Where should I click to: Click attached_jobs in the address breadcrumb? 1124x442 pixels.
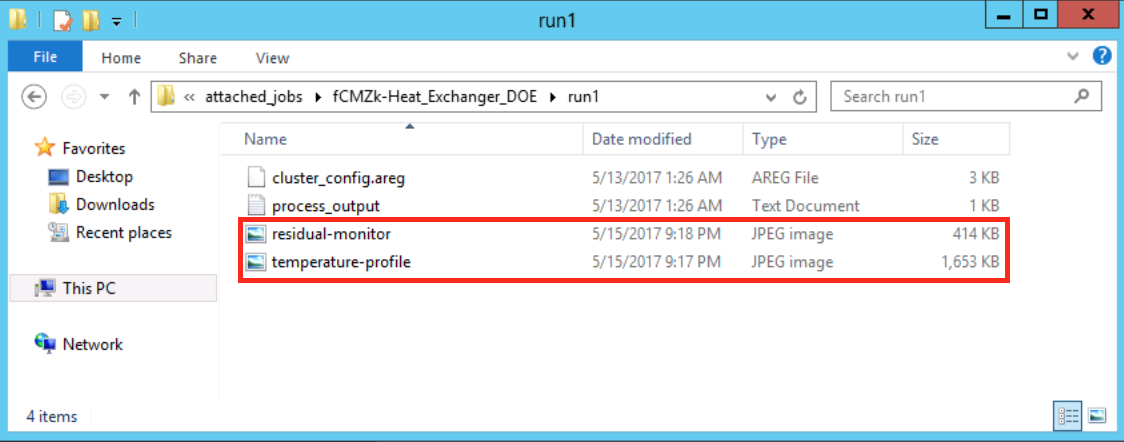(253, 97)
